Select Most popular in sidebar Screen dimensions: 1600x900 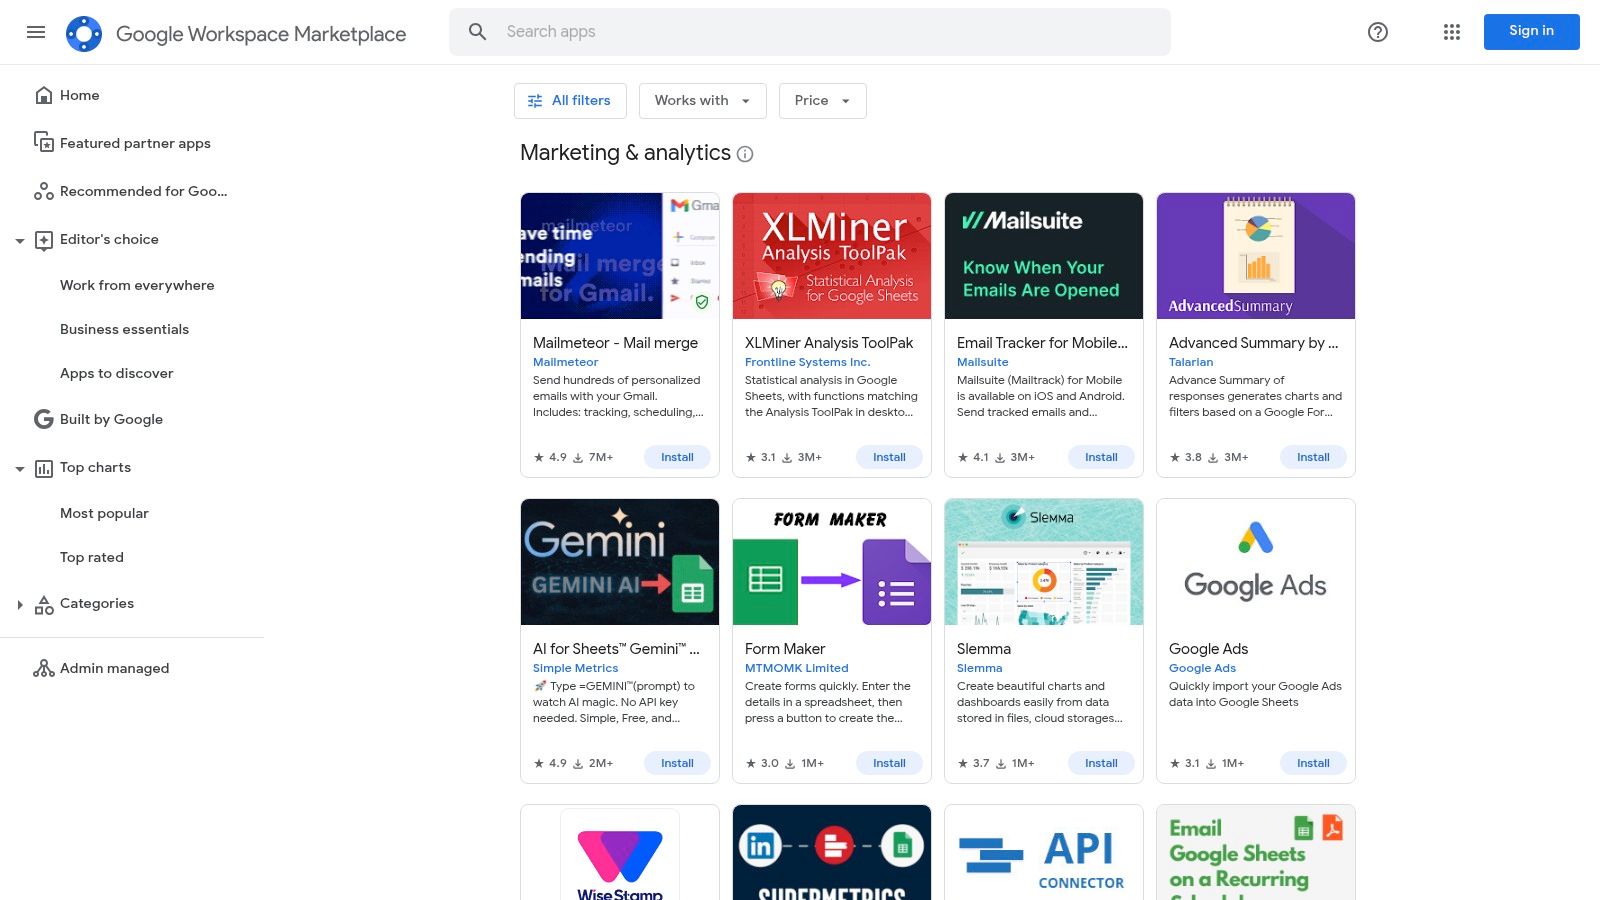pos(104,513)
